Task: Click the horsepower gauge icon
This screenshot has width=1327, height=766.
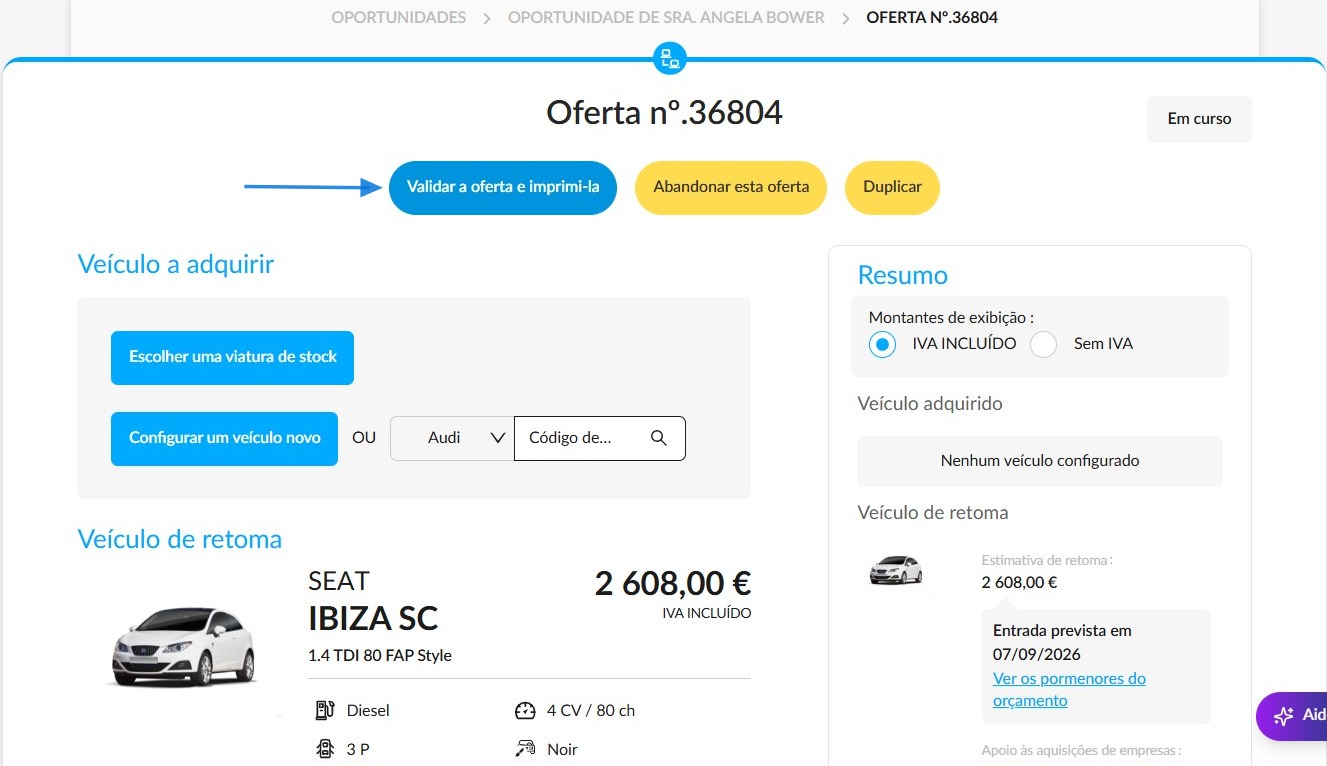Action: click(x=526, y=710)
